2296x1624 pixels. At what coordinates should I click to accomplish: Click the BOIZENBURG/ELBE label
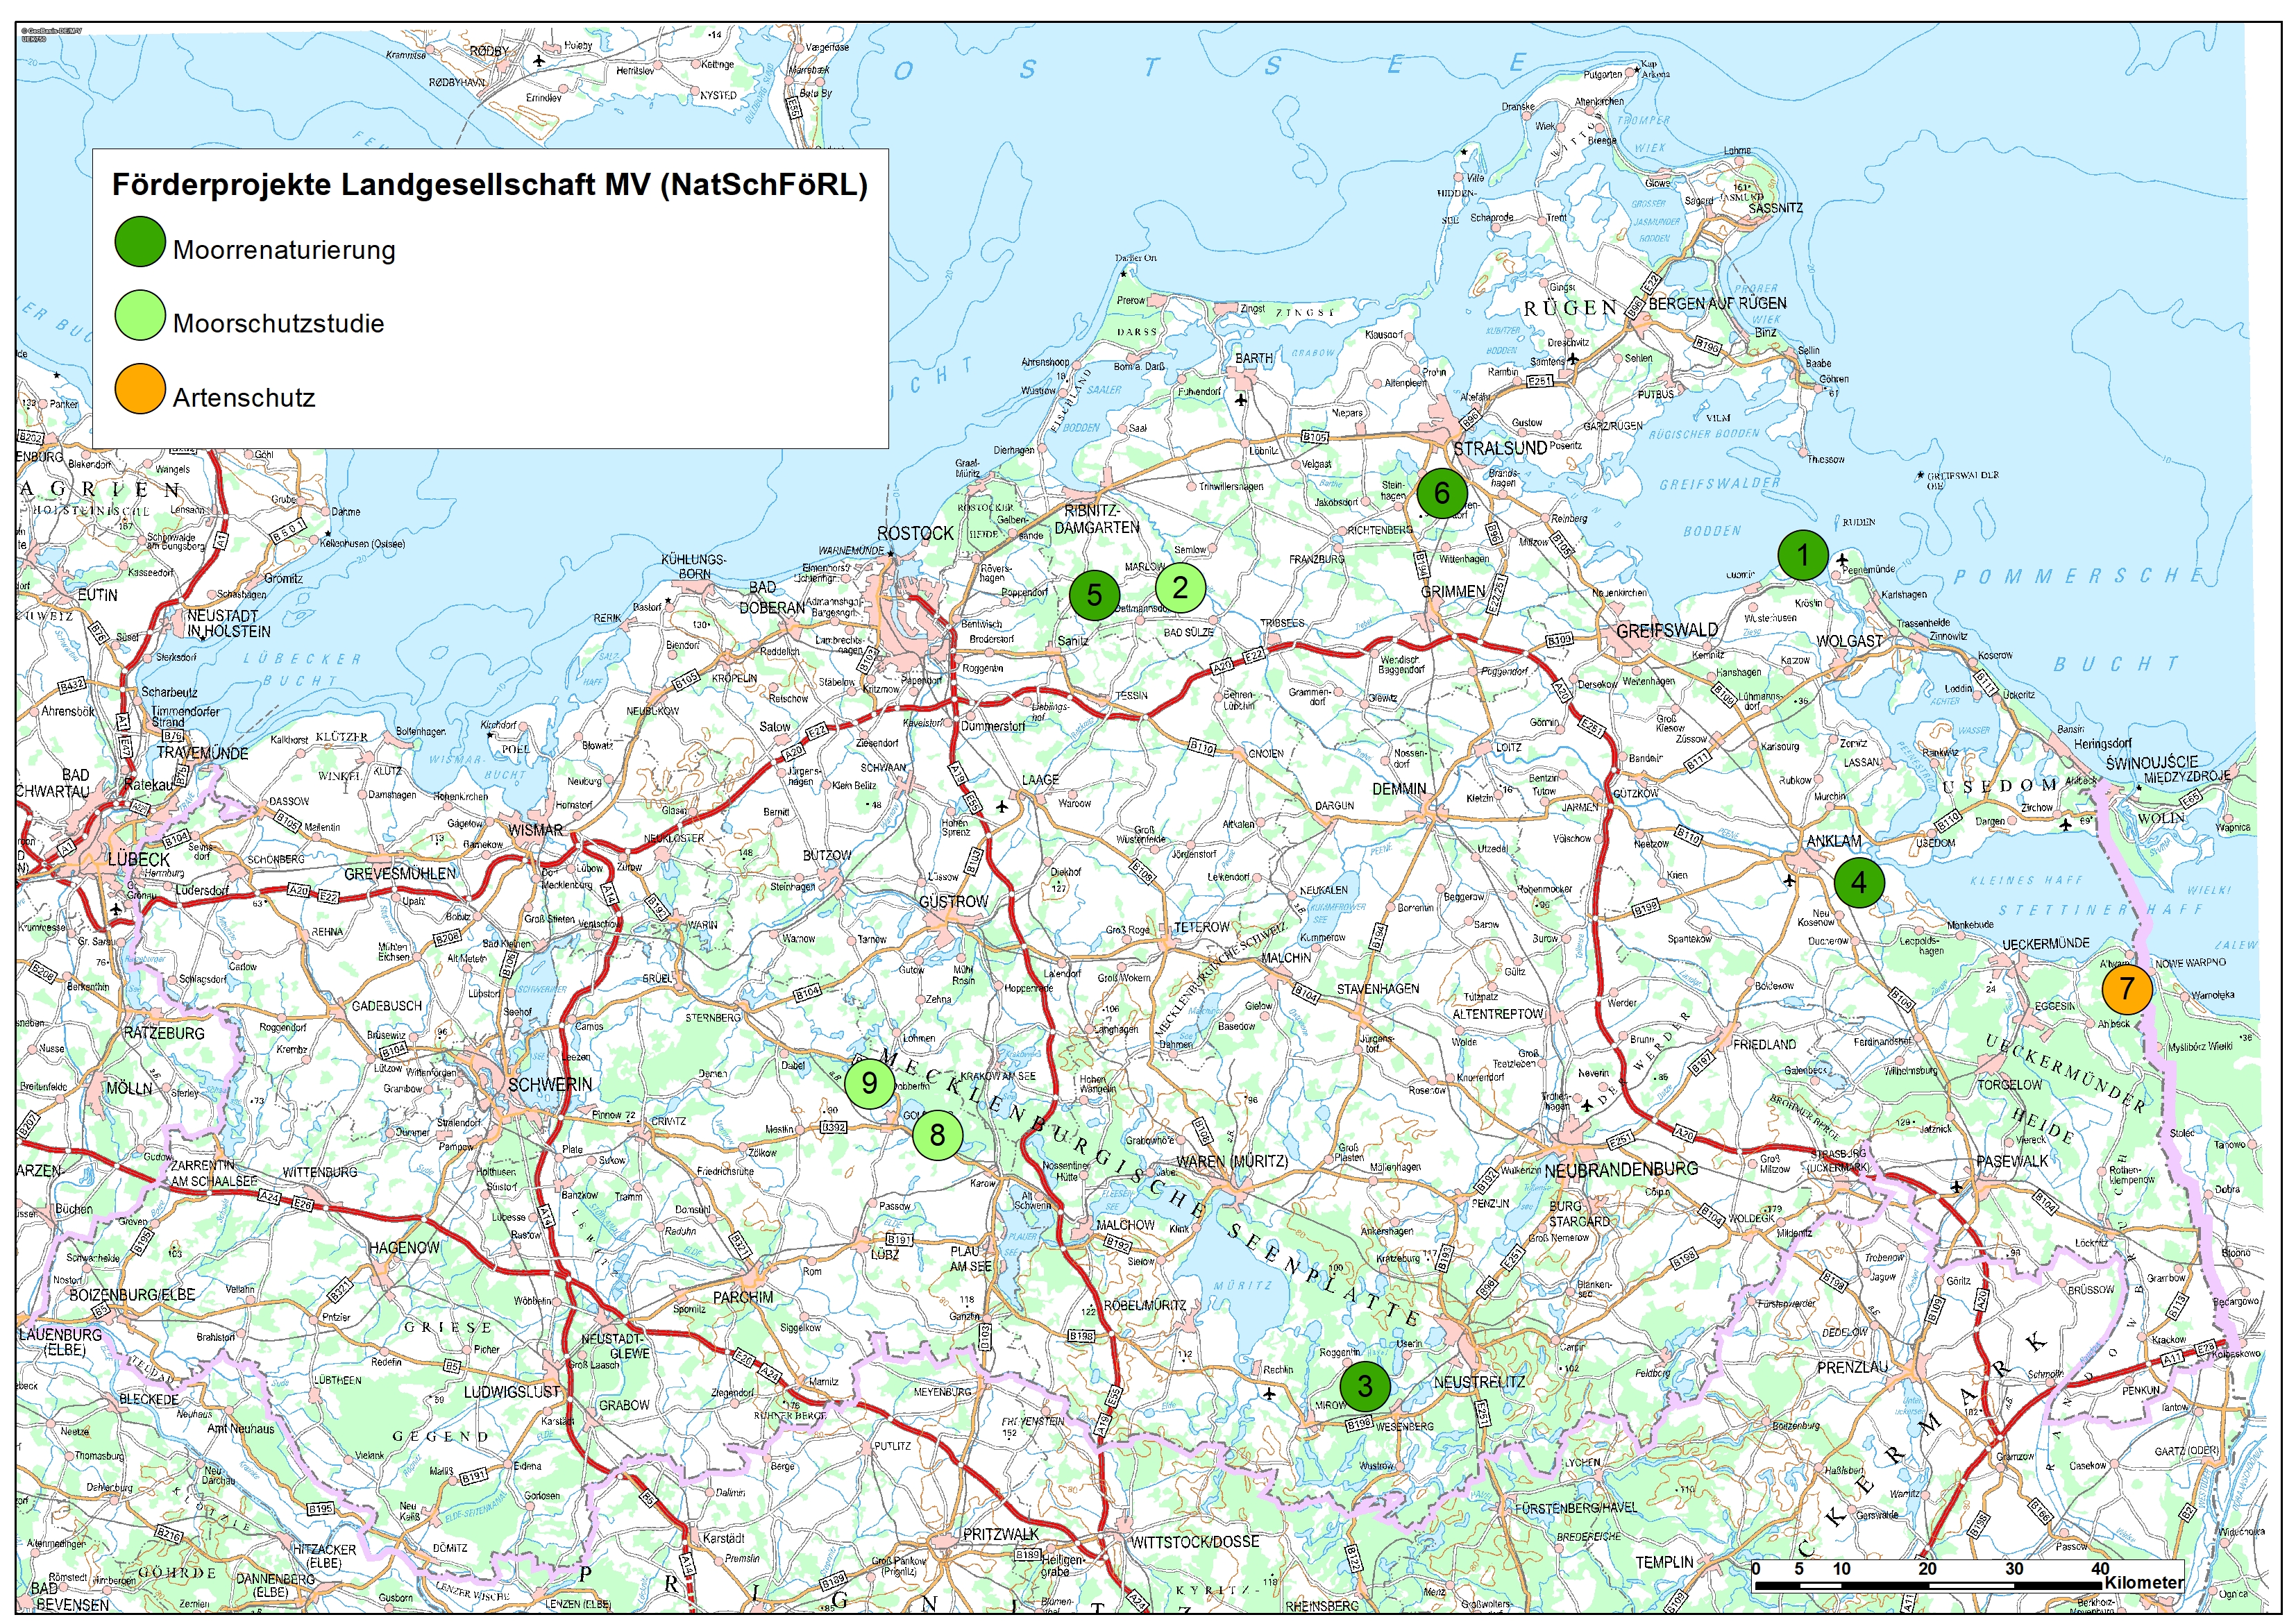[x=132, y=1294]
